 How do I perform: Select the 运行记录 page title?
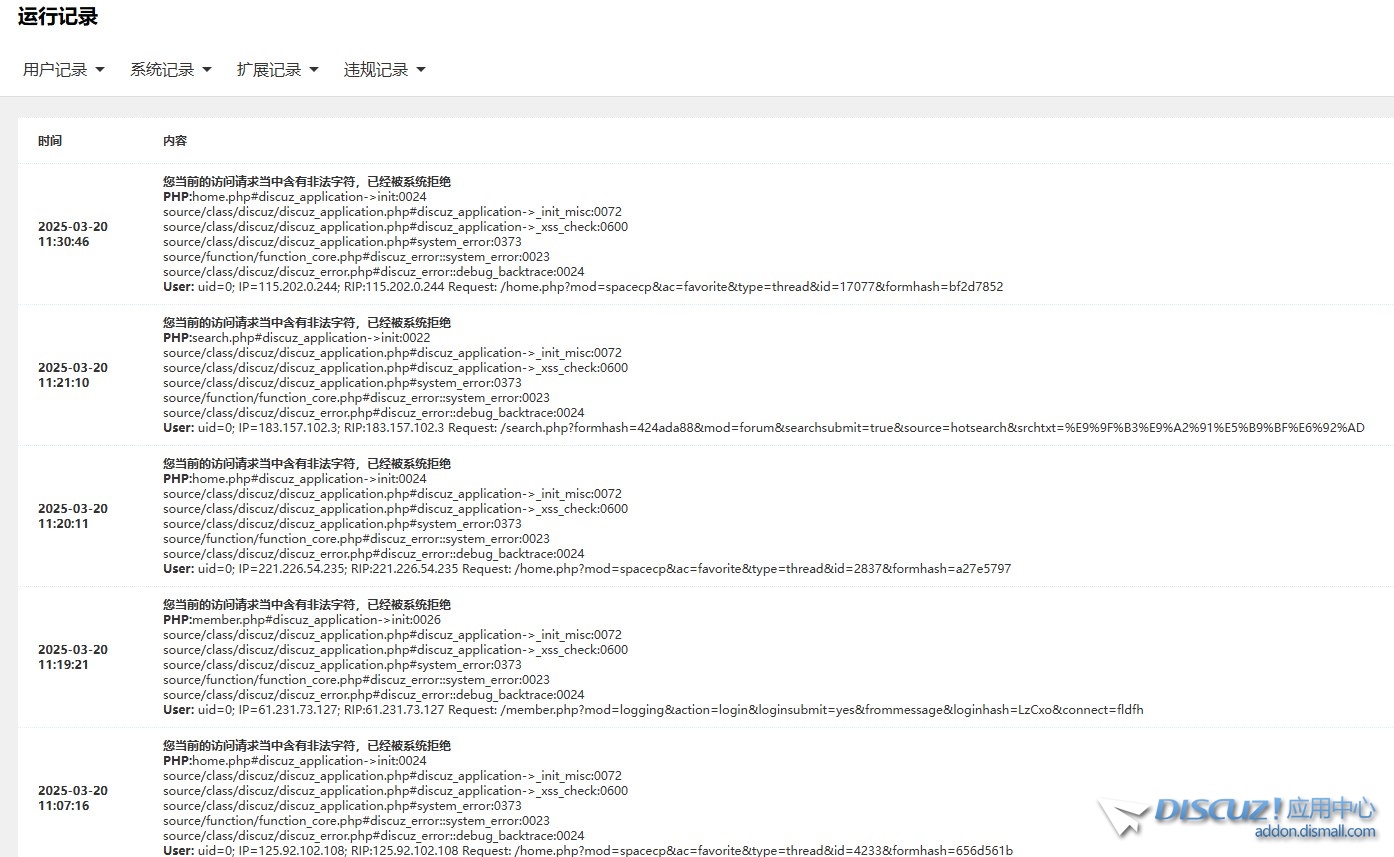click(x=58, y=17)
